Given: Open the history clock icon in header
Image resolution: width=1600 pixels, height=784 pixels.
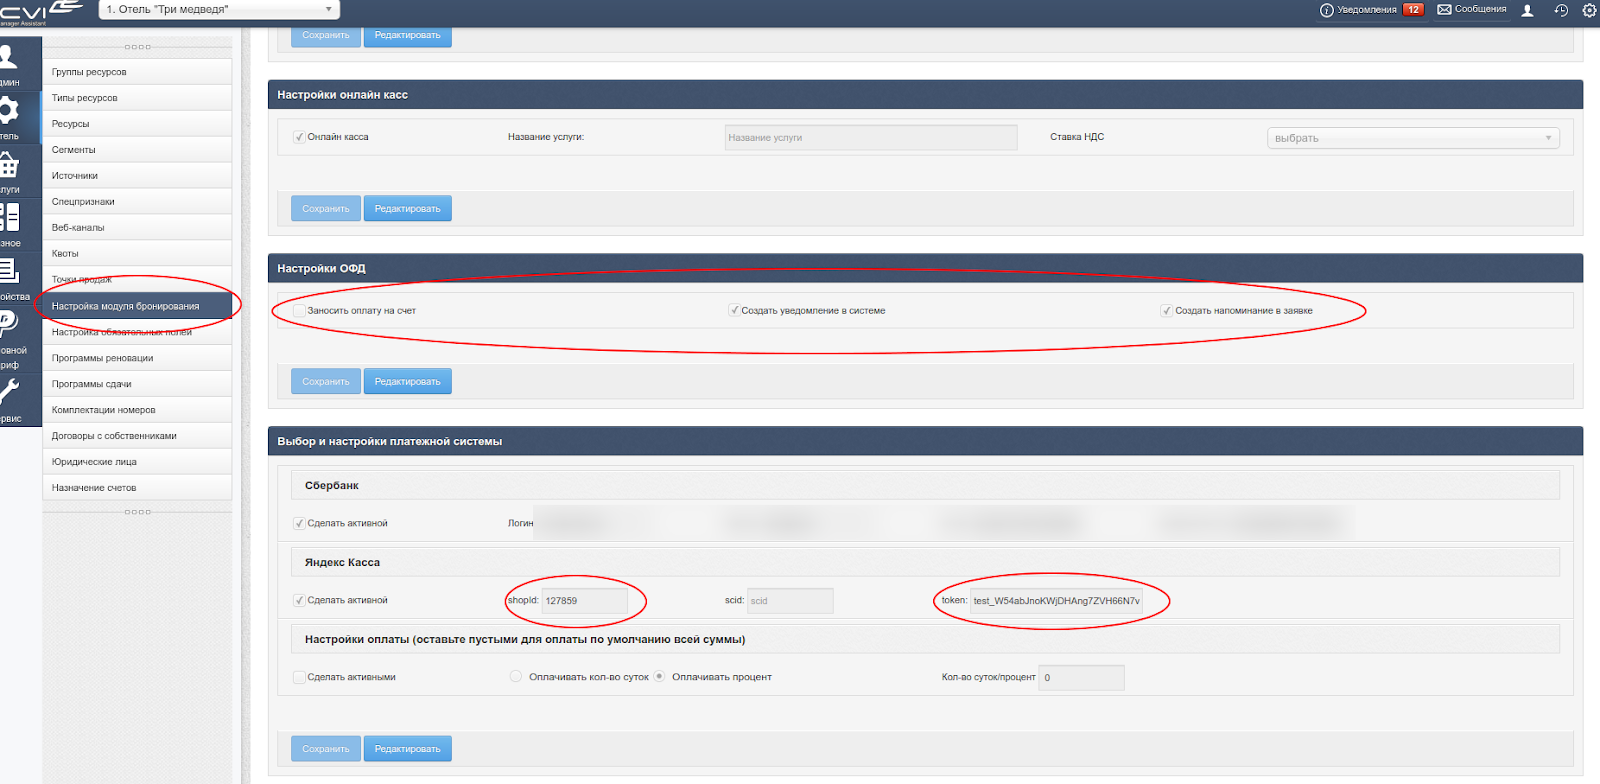Looking at the screenshot, I should tap(1560, 10).
